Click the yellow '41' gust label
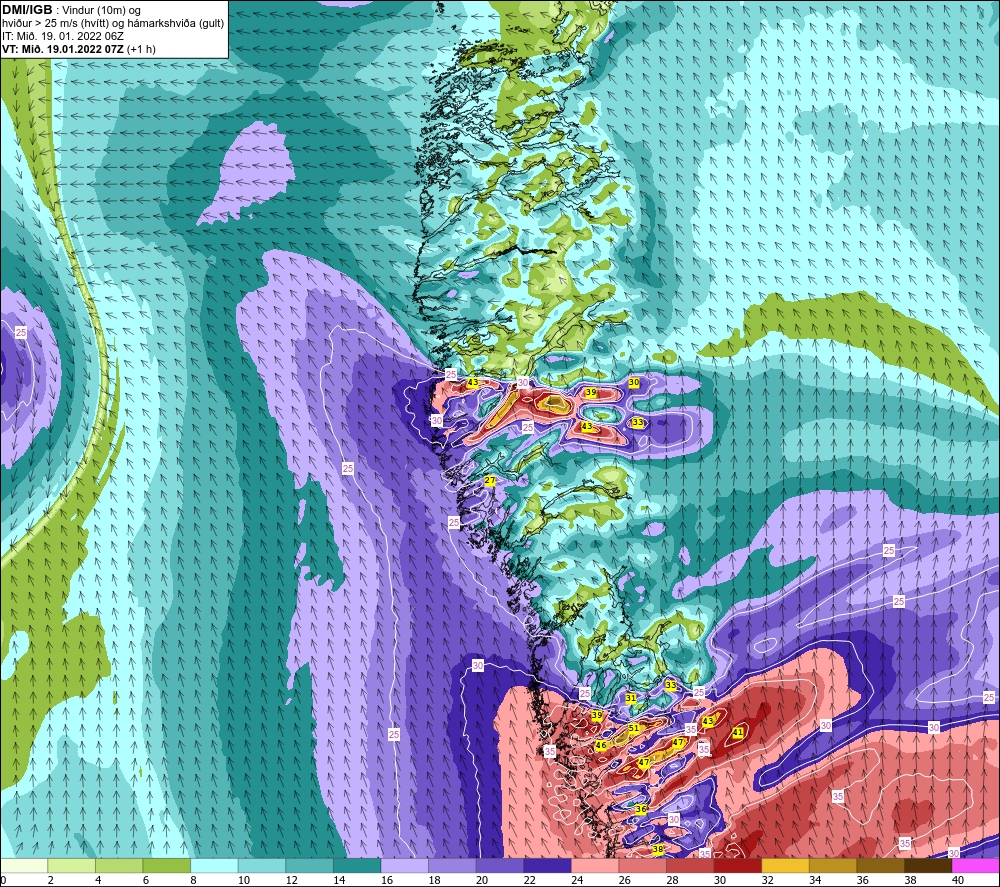The height and width of the screenshot is (887, 1000). (738, 732)
